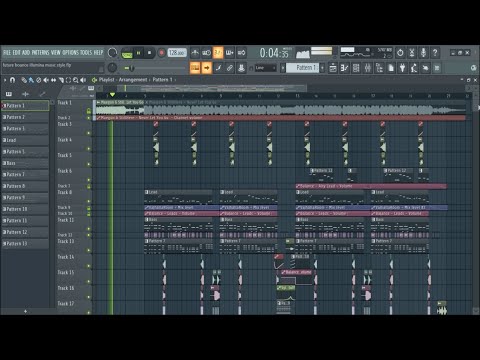Click plus button right of Pattern 1 selector
Image resolution: width=480 pixels, height=360 pixels.
point(322,68)
